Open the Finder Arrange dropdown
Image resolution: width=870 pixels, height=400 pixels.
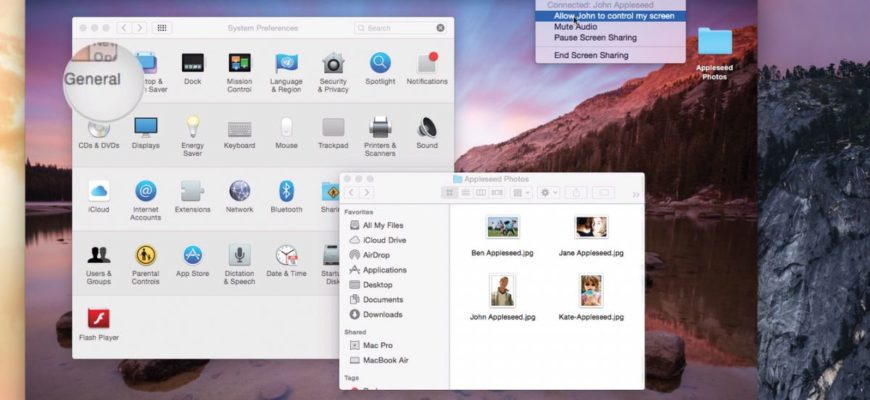[x=520, y=192]
